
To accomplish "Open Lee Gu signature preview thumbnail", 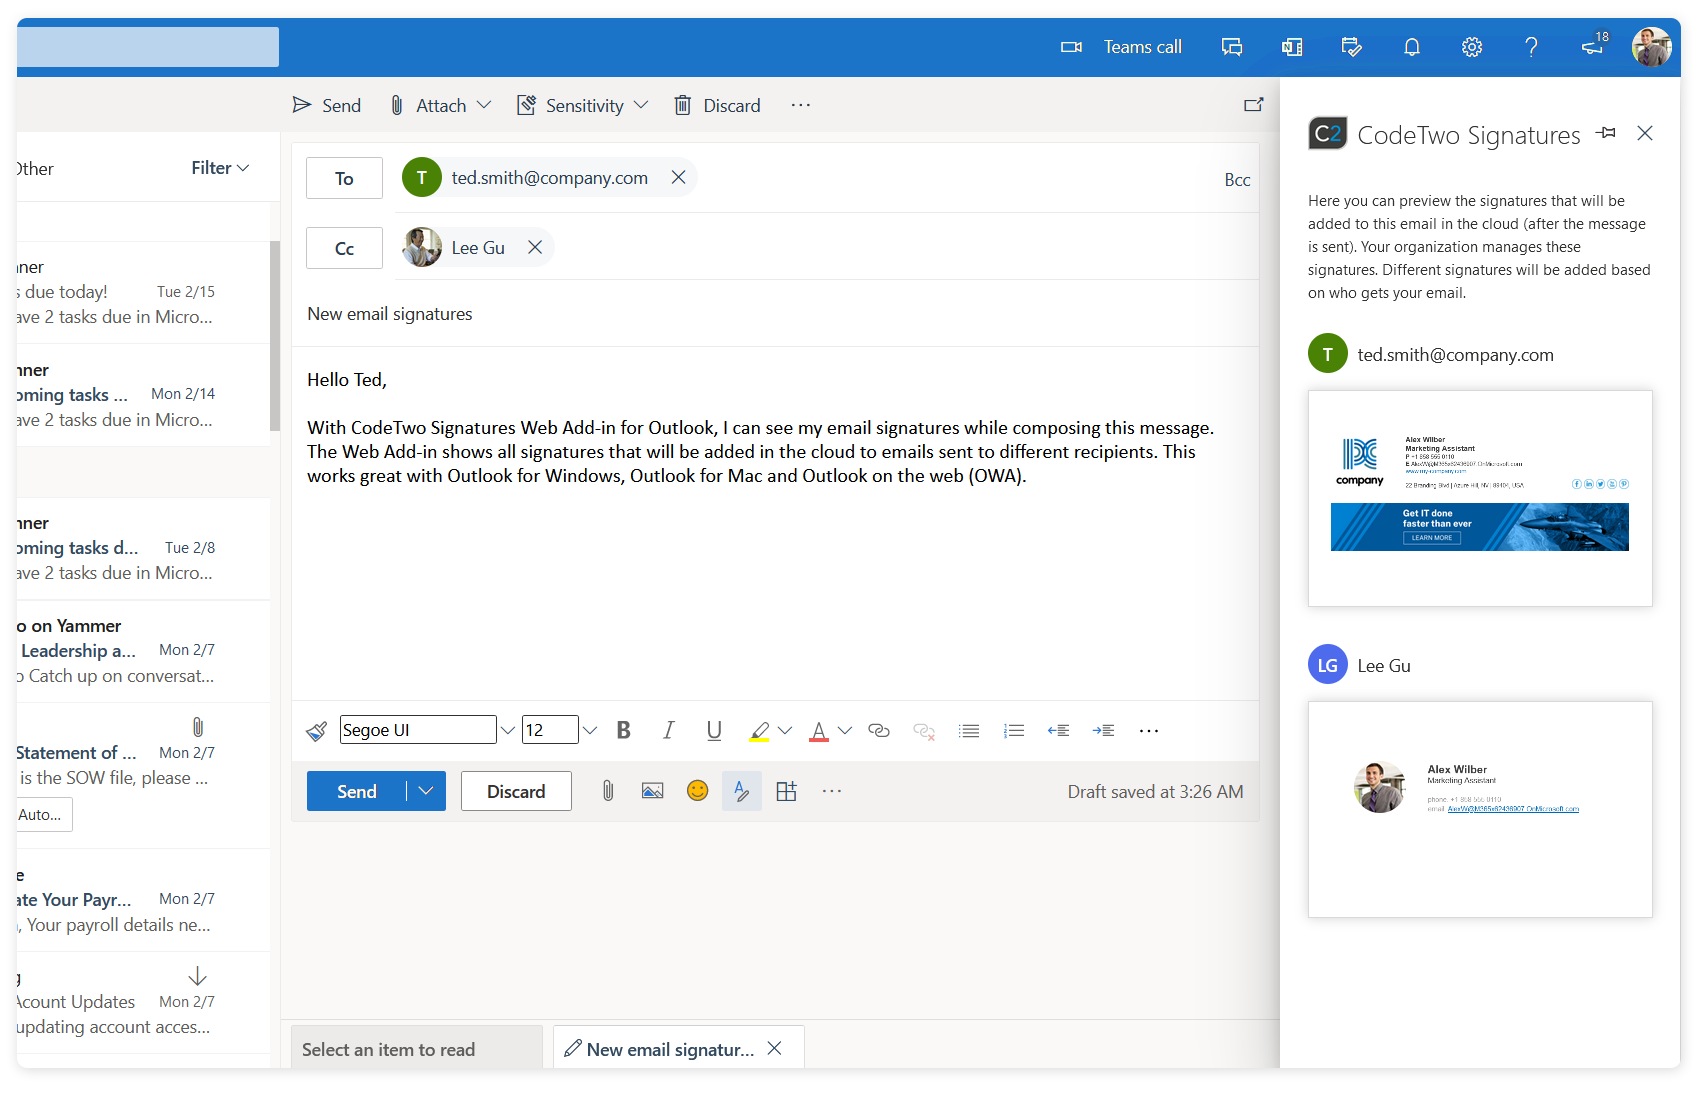I will tap(1480, 809).
